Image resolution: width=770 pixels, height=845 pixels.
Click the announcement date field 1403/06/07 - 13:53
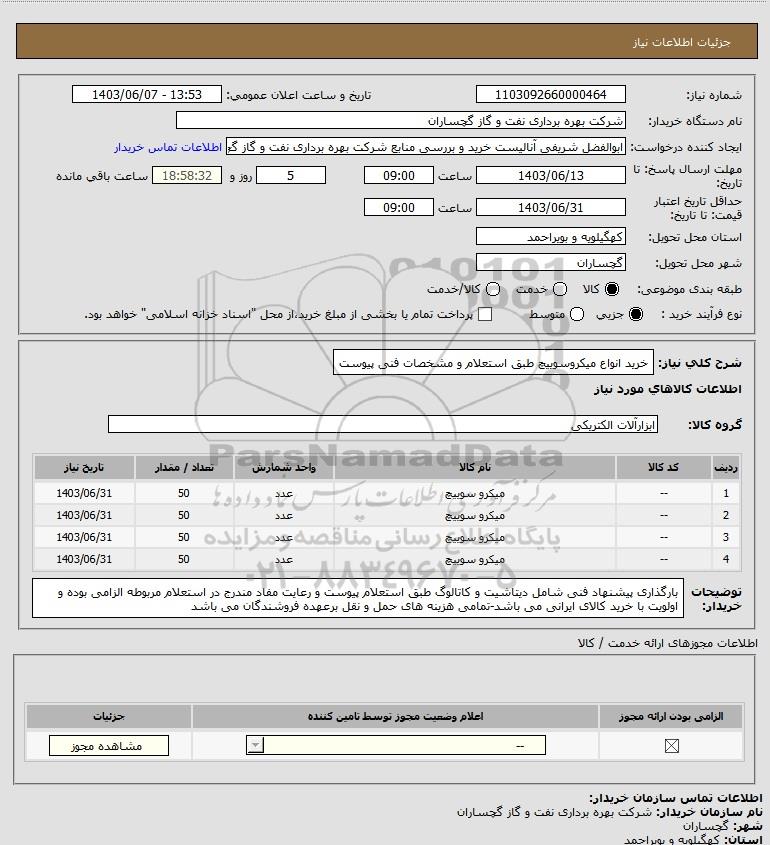[147, 94]
